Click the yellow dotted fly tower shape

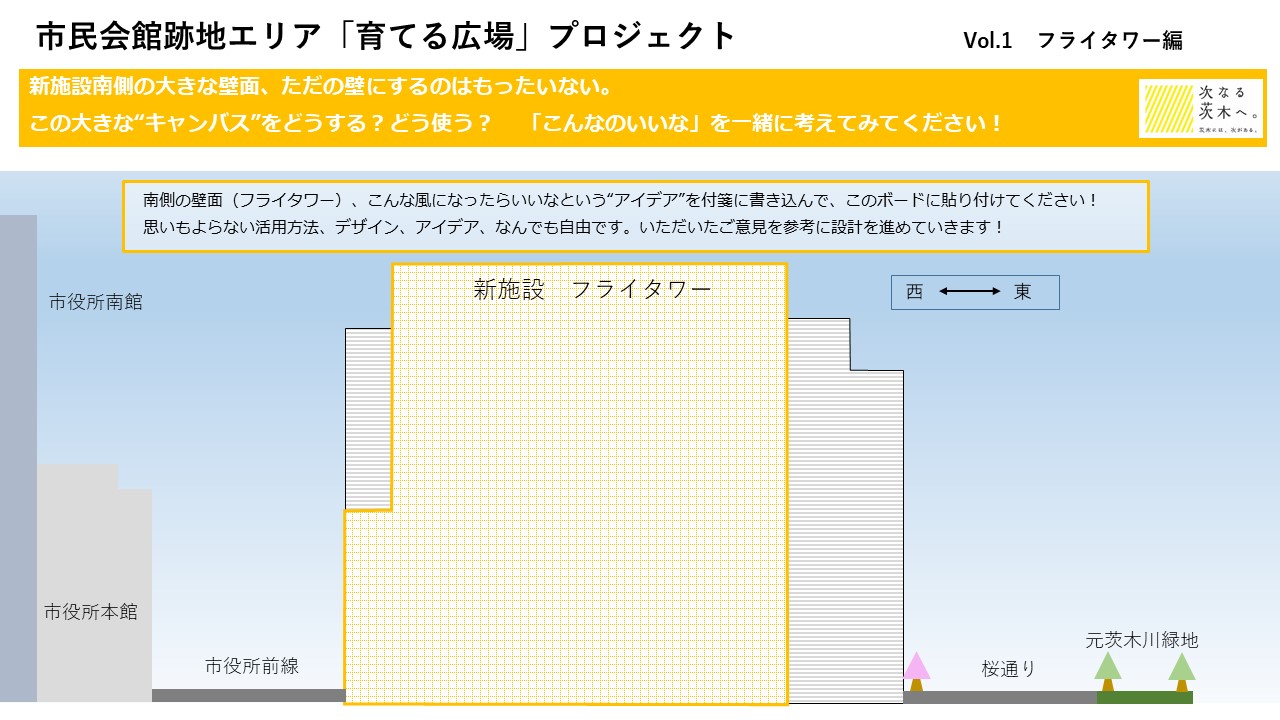click(566, 484)
